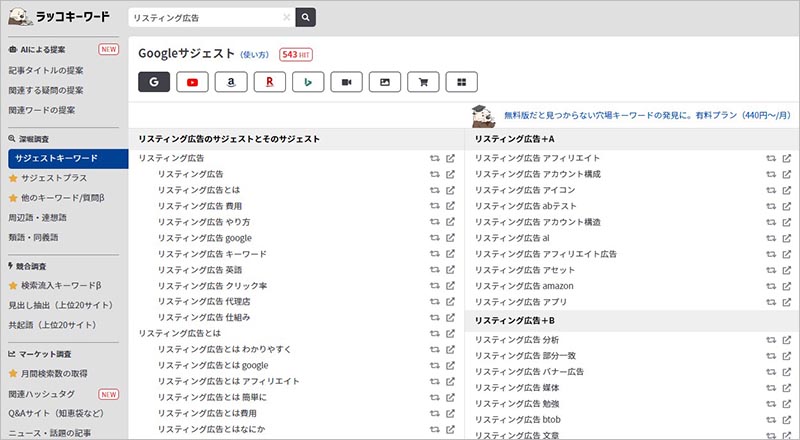
Task: Open リスティング広告 費用 in external link
Action: pos(450,206)
